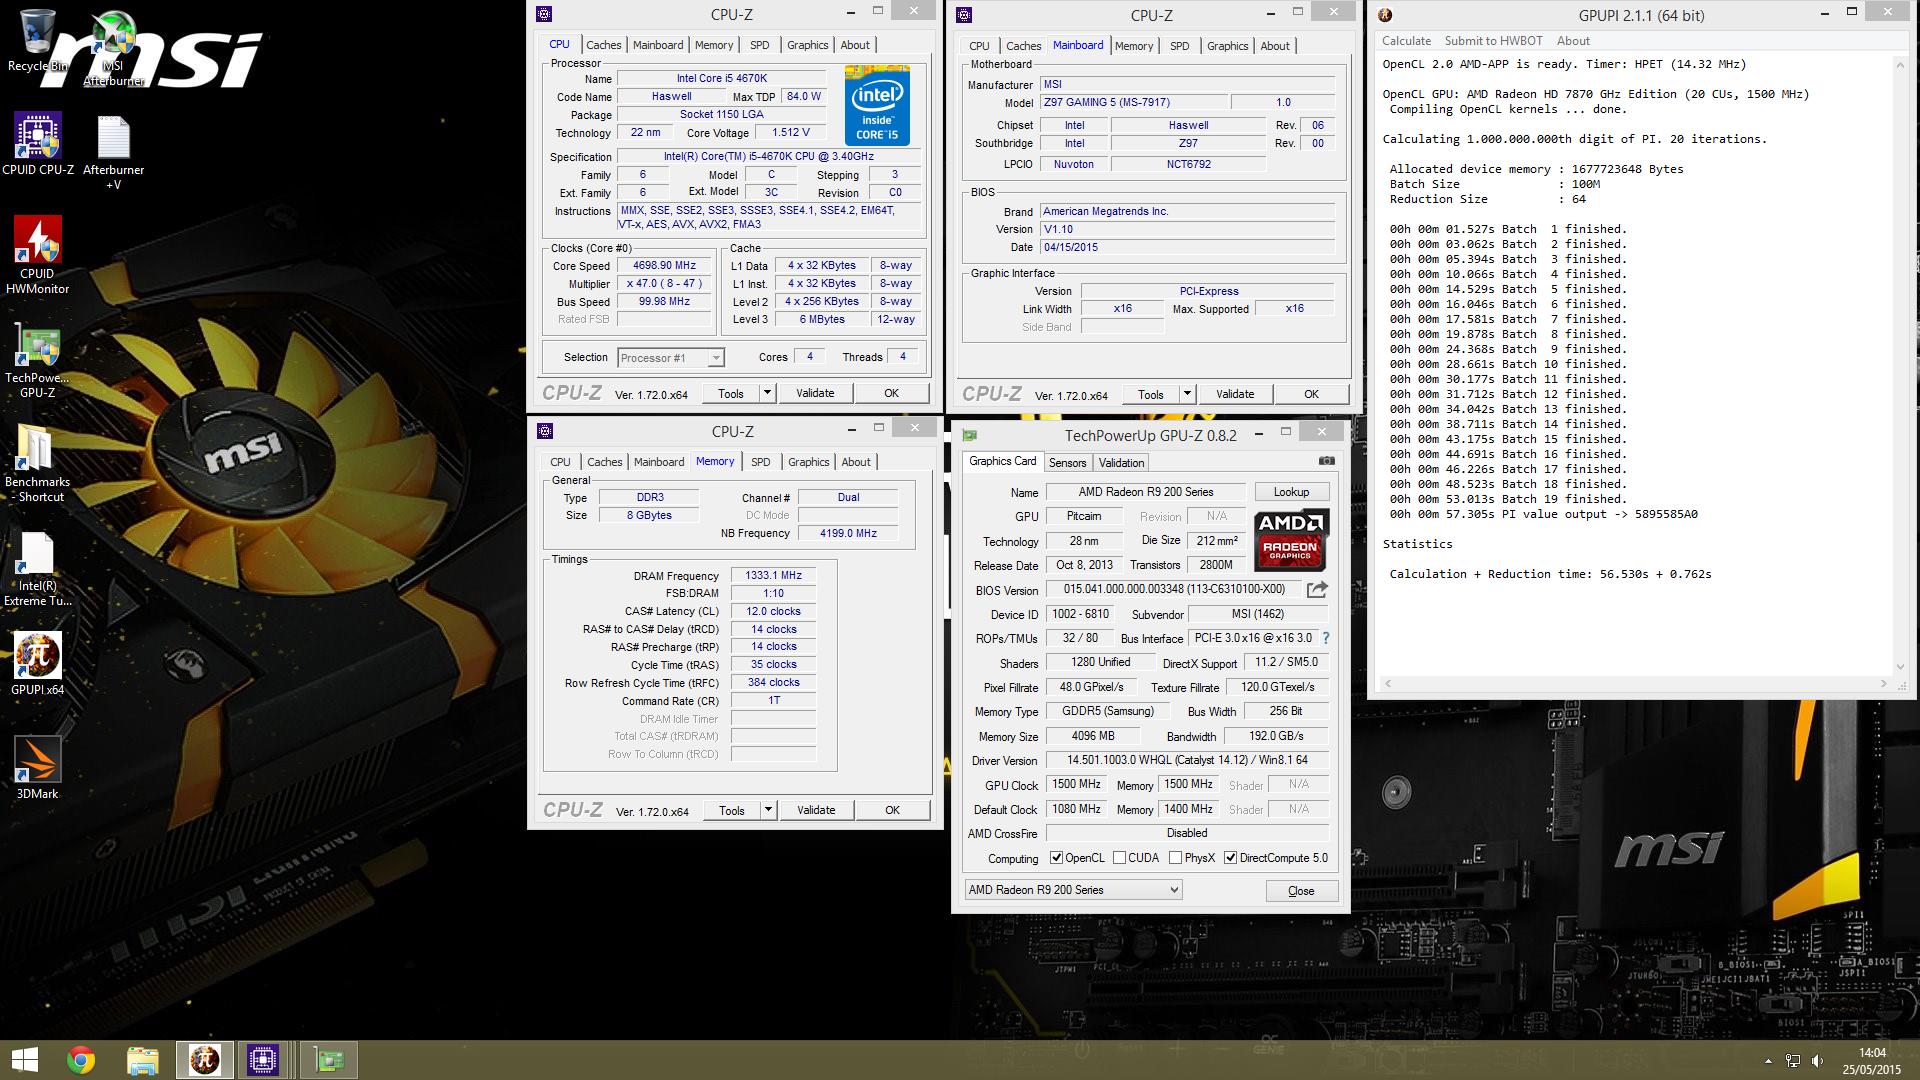The width and height of the screenshot is (1920, 1080).
Task: Click Validate in CPU-Z Memory window
Action: click(816, 811)
